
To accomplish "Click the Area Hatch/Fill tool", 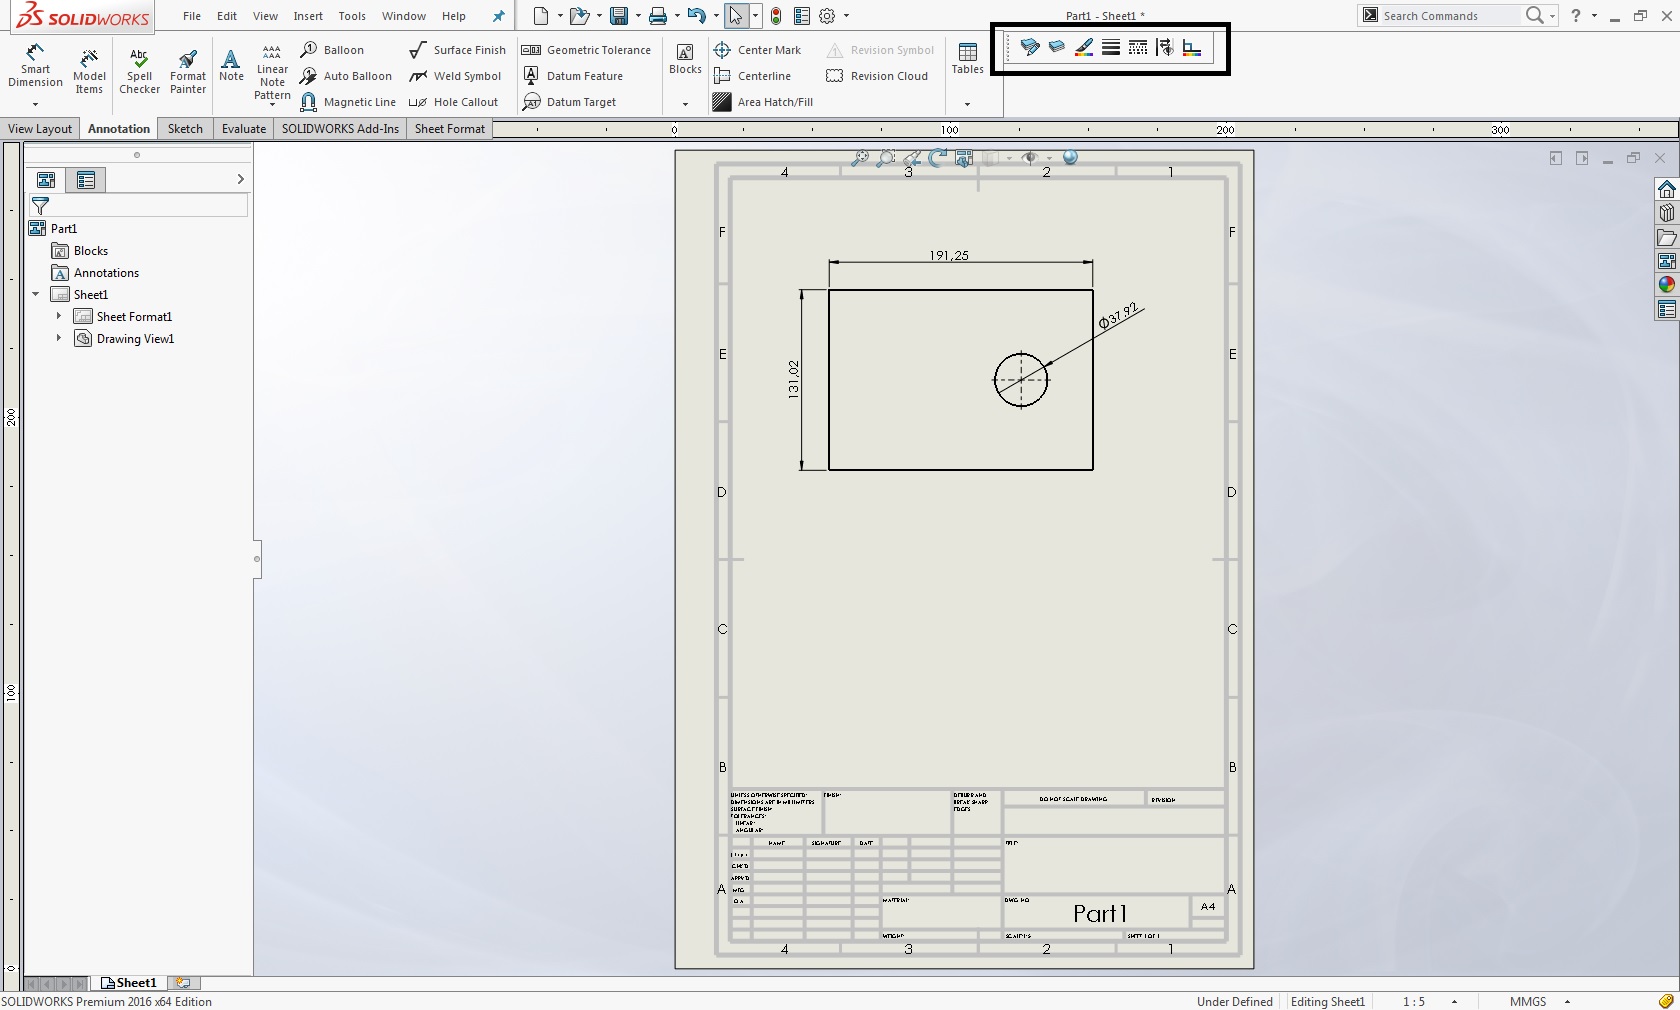I will click(764, 102).
